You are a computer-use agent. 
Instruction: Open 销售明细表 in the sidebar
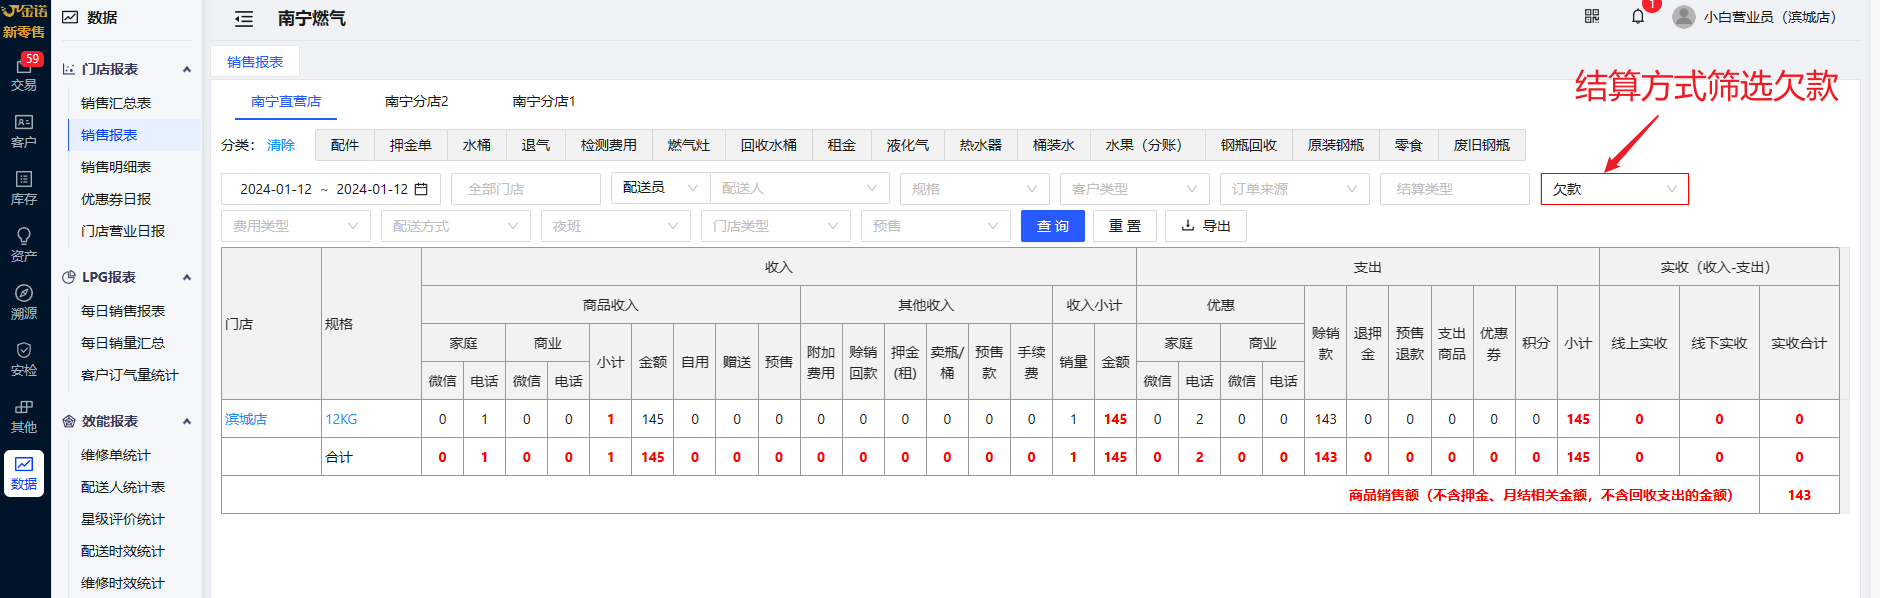(x=116, y=167)
